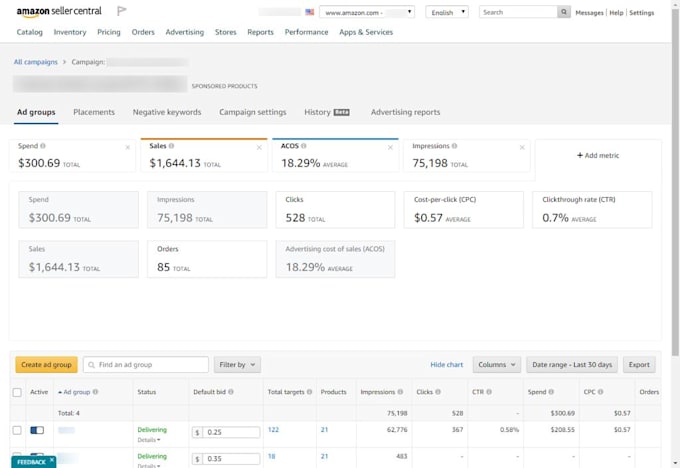Click info icon in CPC column header
Screen dimensions: 680x468
601,392
